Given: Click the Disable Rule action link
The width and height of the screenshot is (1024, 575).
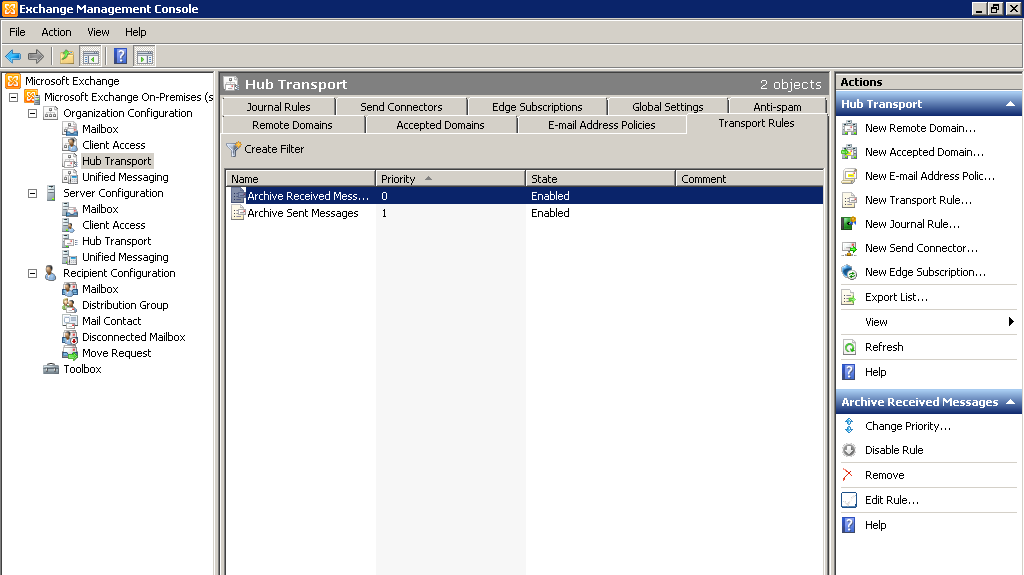Looking at the screenshot, I should 894,450.
